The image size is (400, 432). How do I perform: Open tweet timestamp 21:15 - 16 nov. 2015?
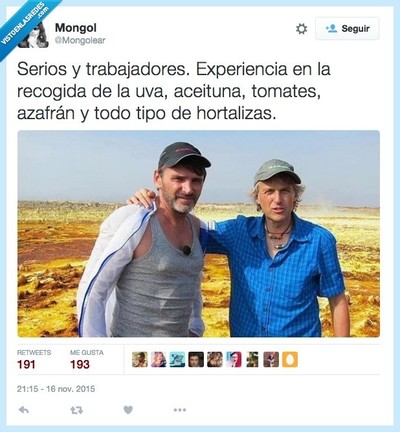tap(56, 389)
